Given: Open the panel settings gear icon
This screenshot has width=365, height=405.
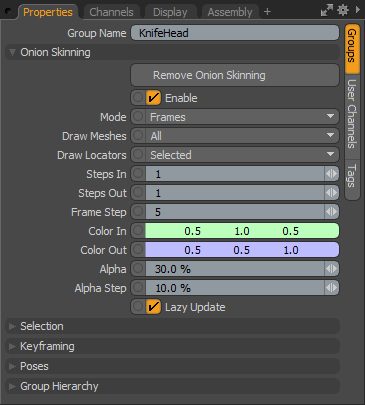Looking at the screenshot, I should pos(343,10).
